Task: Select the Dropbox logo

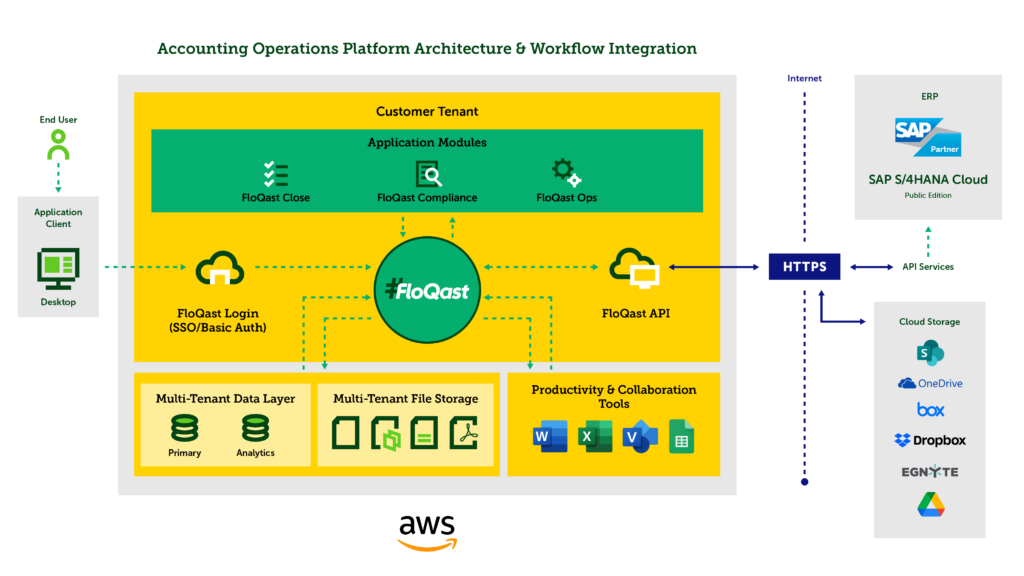Action: click(930, 440)
